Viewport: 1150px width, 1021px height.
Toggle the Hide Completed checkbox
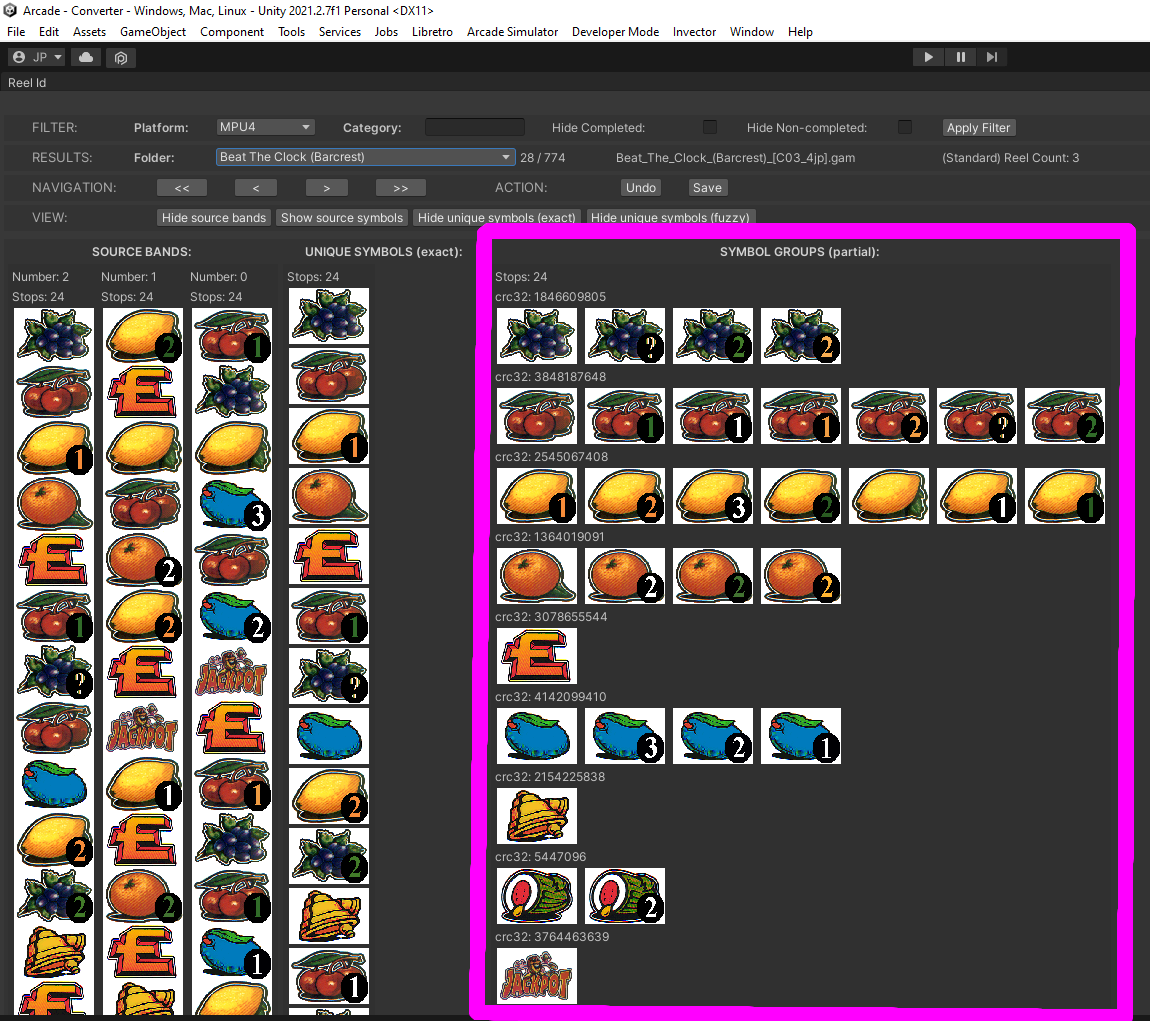click(710, 127)
